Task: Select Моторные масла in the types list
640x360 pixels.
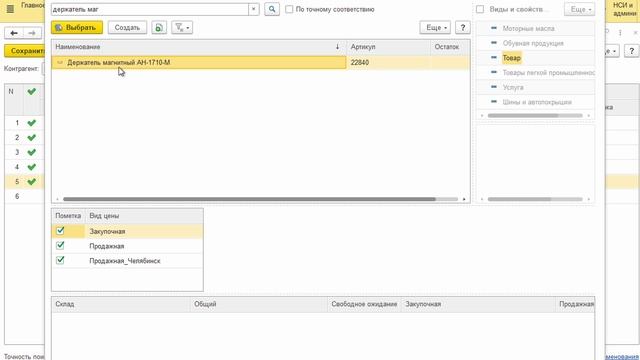Action: [528, 28]
